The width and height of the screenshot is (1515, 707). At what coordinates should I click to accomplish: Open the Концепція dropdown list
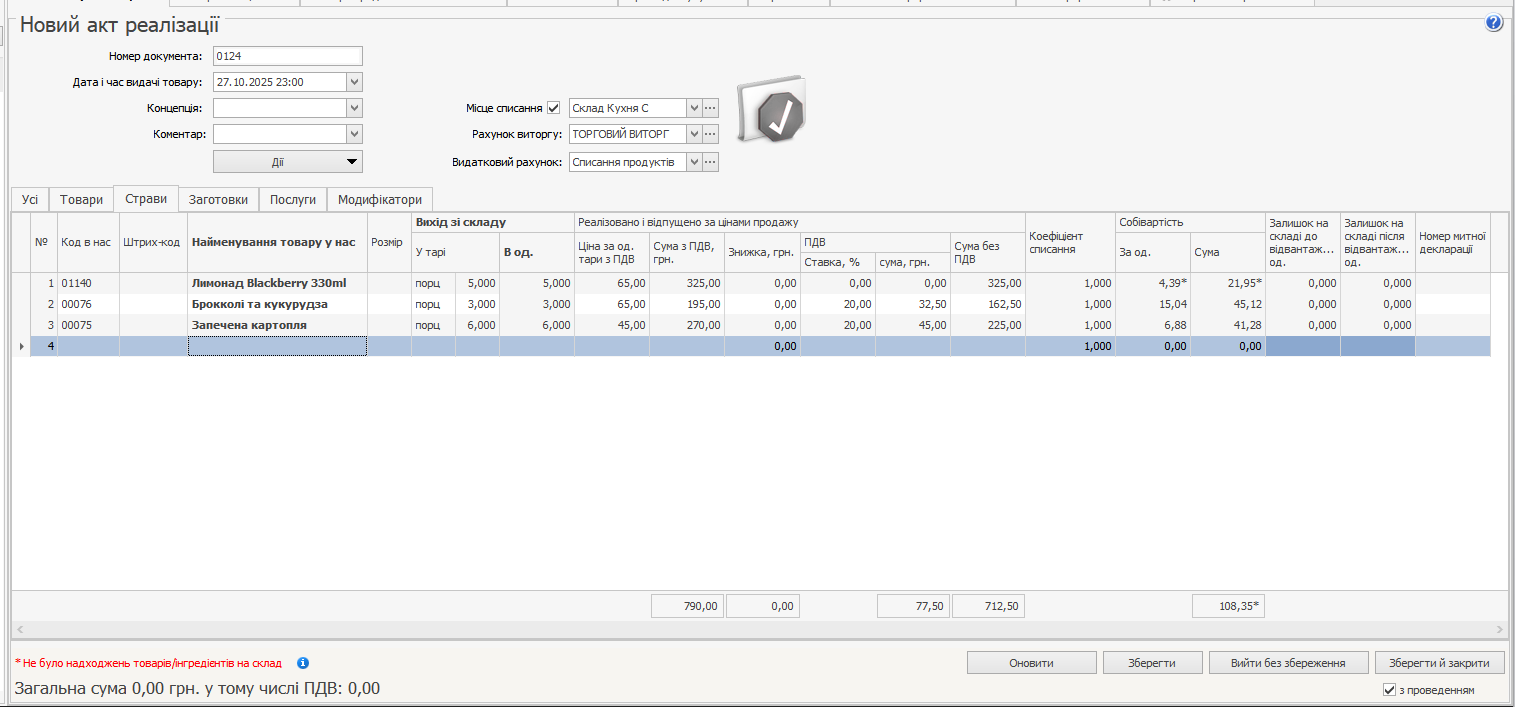(354, 108)
